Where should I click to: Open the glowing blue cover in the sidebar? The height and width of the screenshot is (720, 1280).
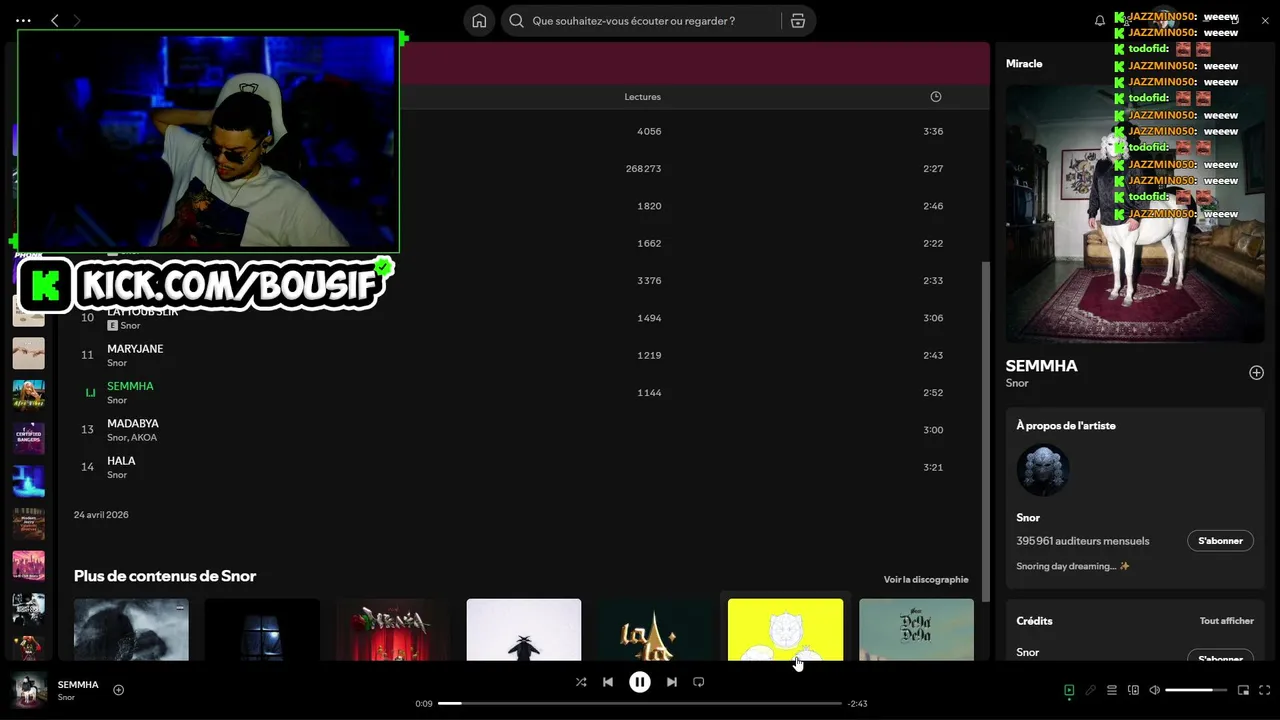(28, 481)
